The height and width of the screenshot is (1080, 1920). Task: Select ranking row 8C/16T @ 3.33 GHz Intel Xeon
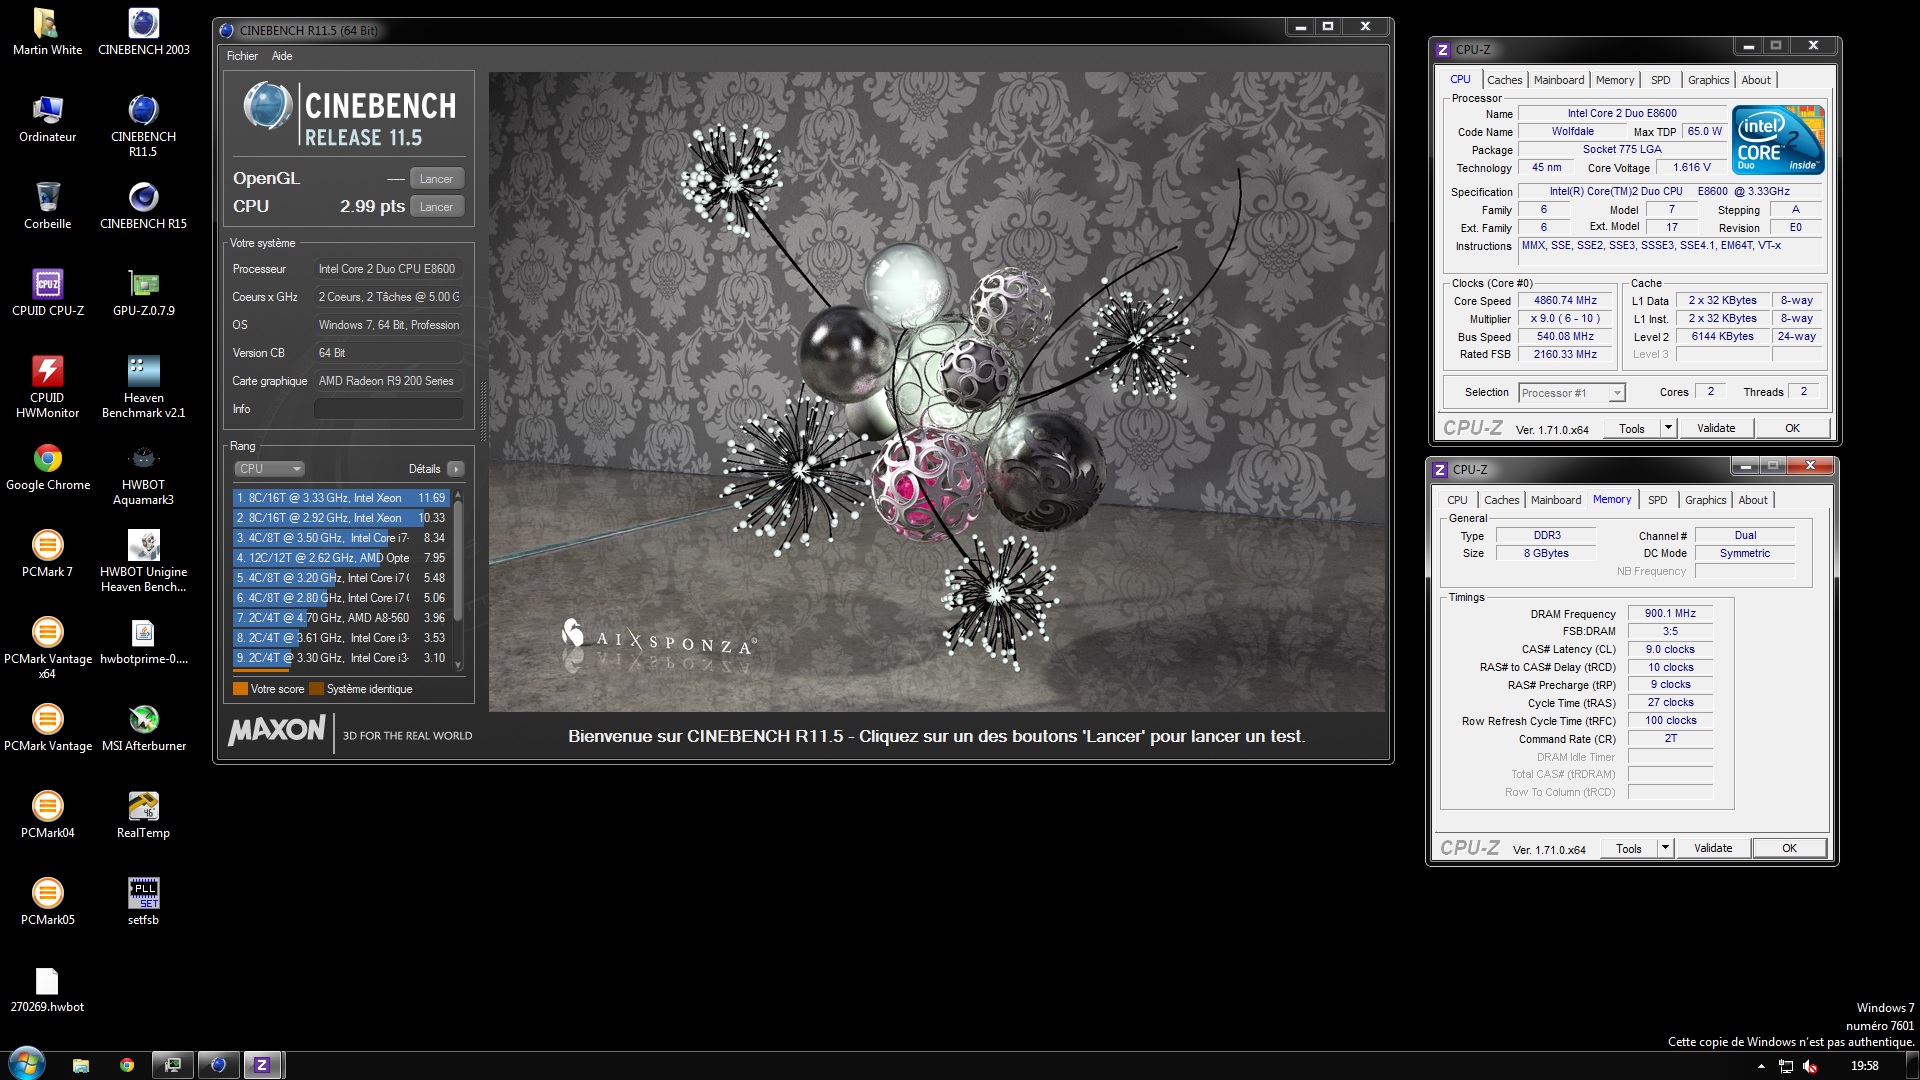[x=342, y=498]
